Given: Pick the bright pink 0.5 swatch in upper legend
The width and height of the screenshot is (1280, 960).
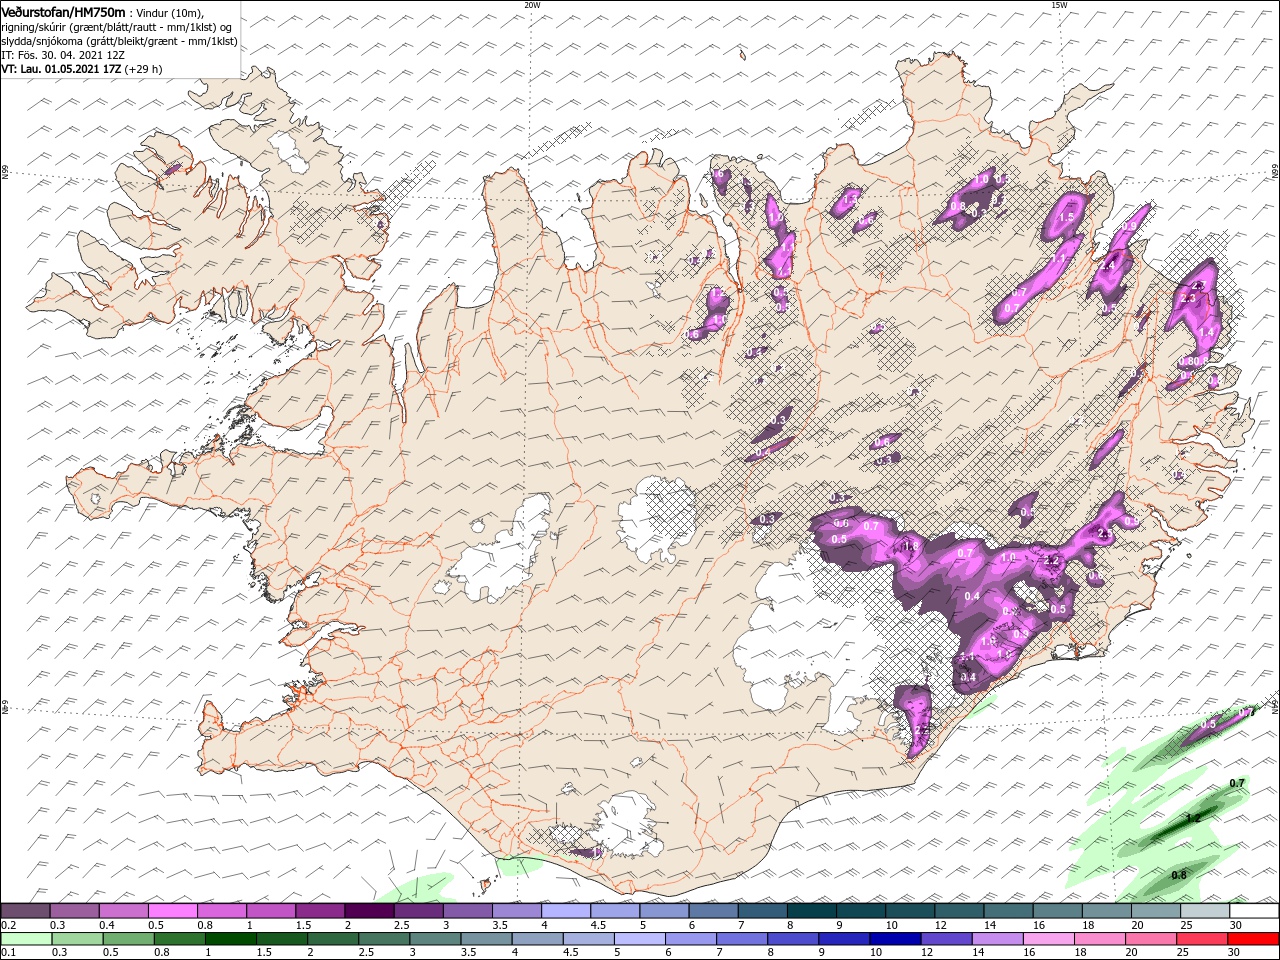Looking at the screenshot, I should (x=172, y=911).
